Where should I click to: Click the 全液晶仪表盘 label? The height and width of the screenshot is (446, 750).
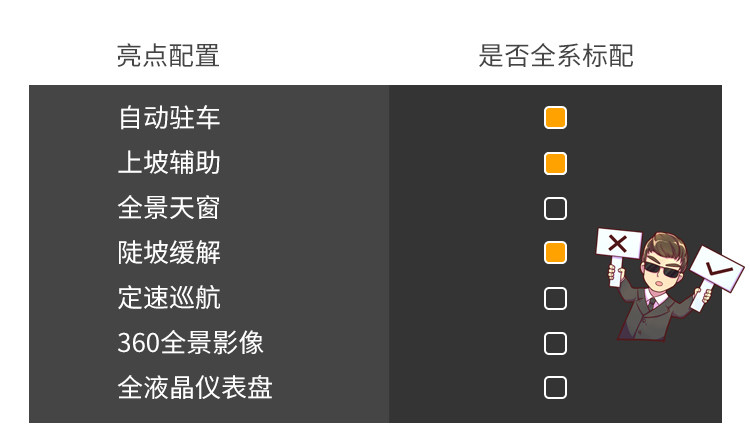tap(195, 388)
